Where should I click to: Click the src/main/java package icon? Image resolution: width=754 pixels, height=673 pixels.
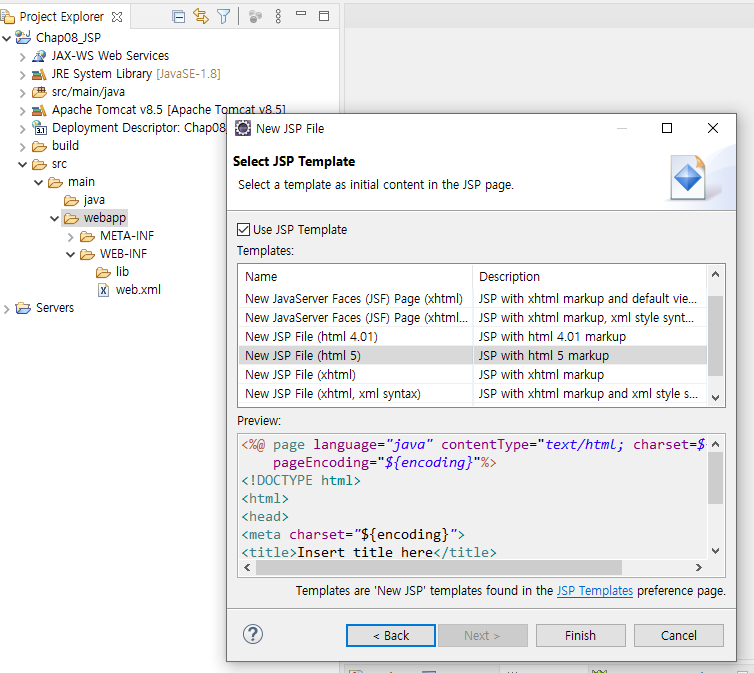click(39, 92)
